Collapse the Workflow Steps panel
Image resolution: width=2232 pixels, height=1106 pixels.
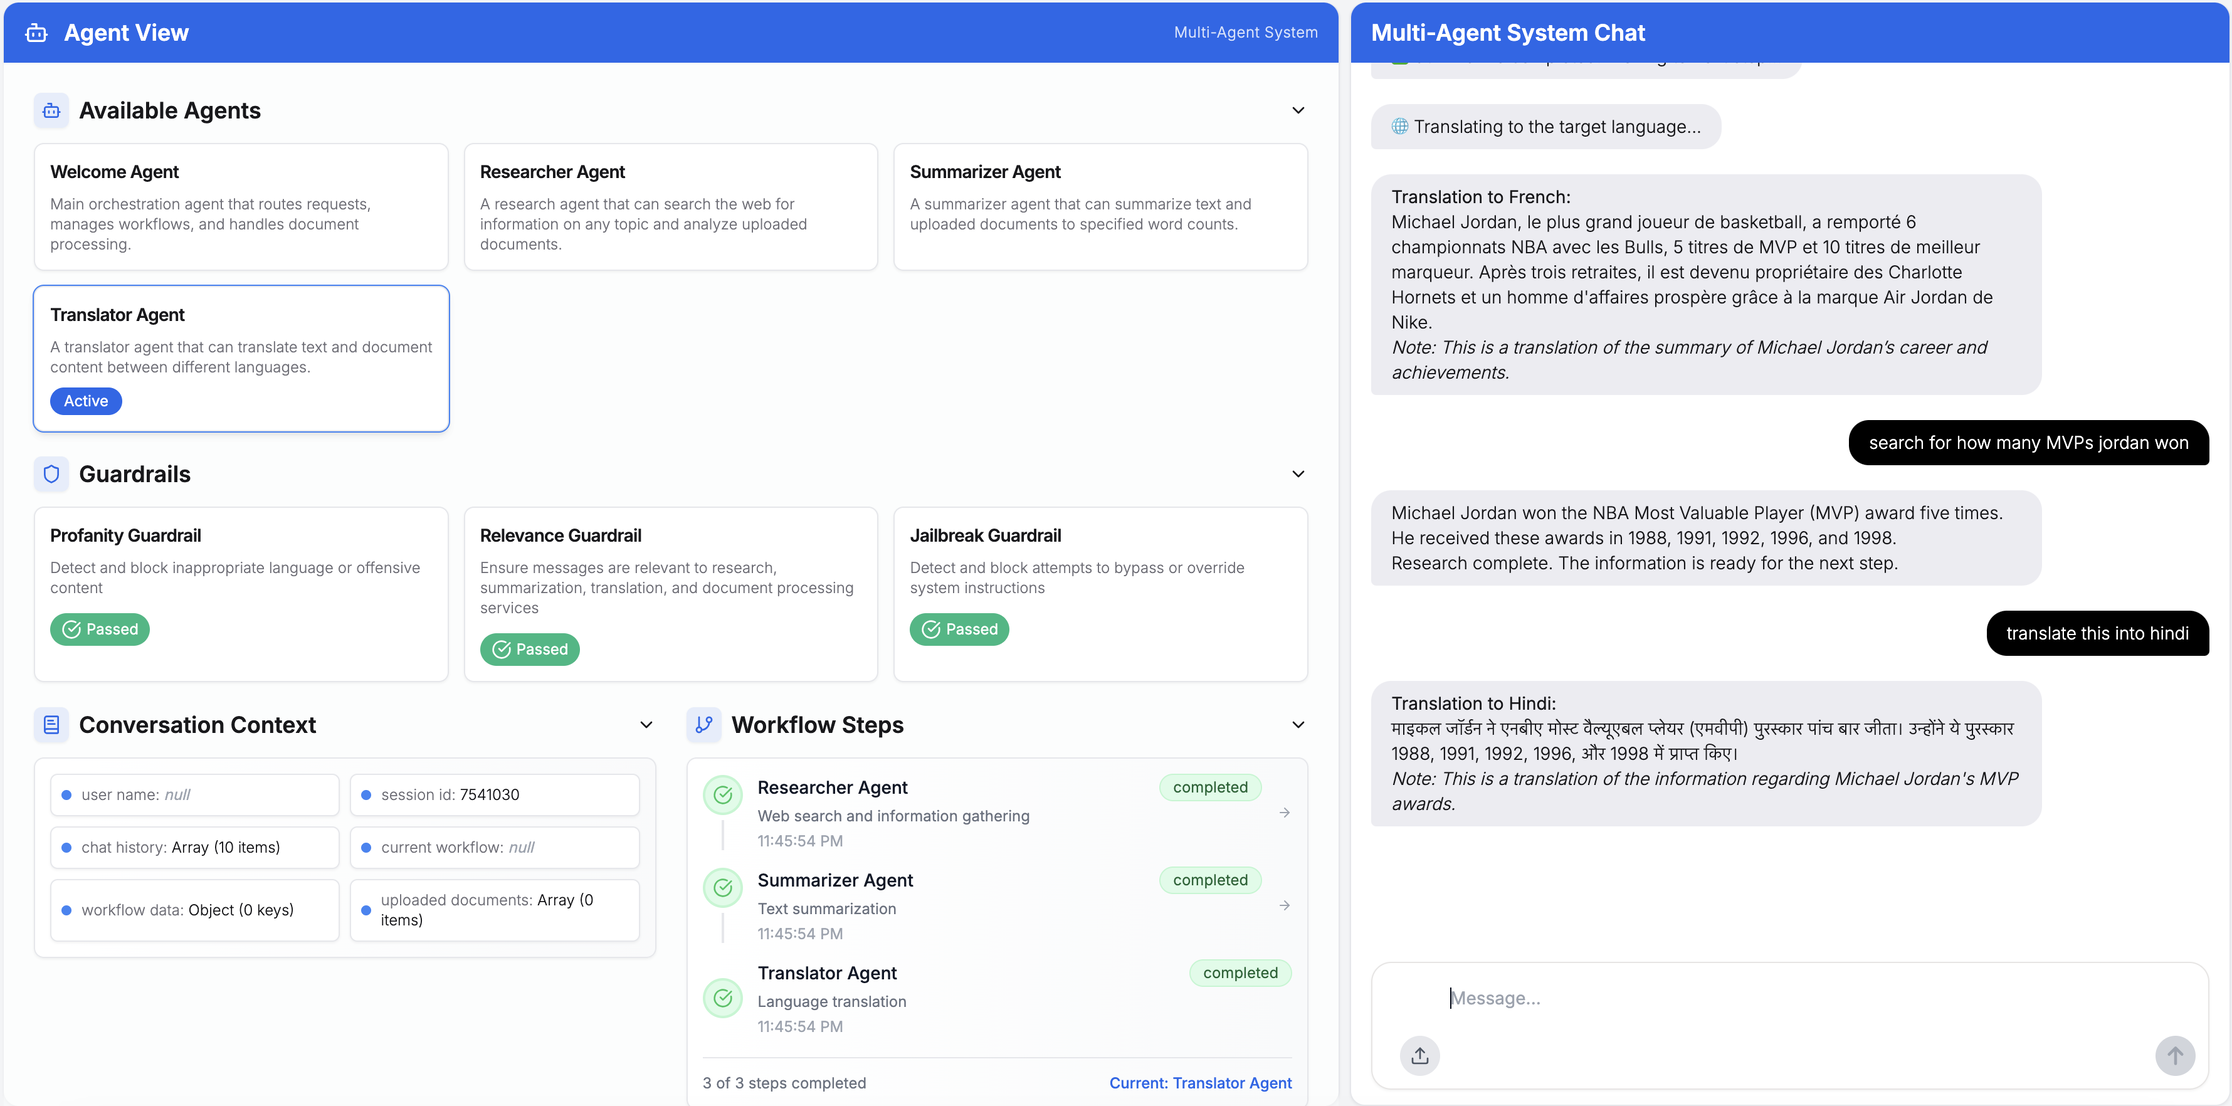[1298, 725]
